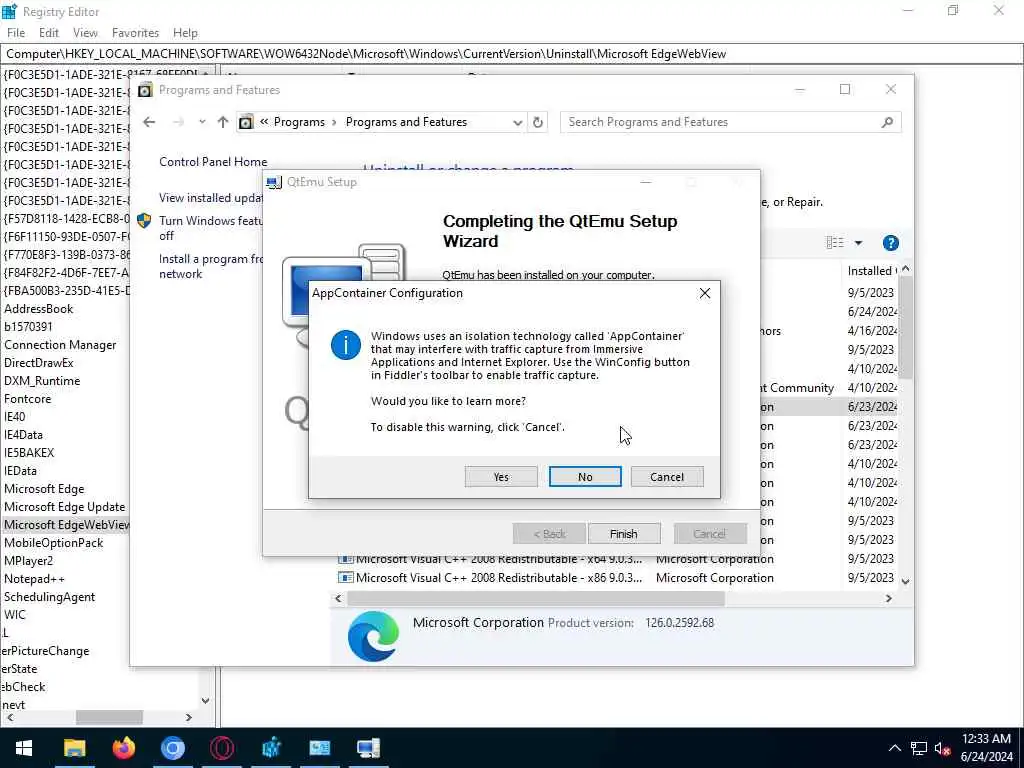This screenshot has width=1024, height=768.
Task: Select WIC registry key
Action: [14, 615]
